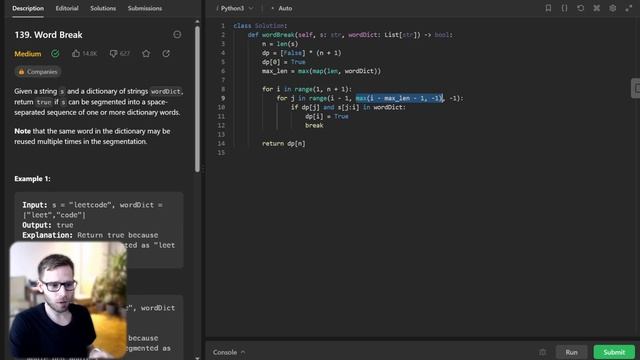This screenshot has height=360, width=640.
Task: Click the 'Example 1:' heading
Action: click(x=32, y=179)
